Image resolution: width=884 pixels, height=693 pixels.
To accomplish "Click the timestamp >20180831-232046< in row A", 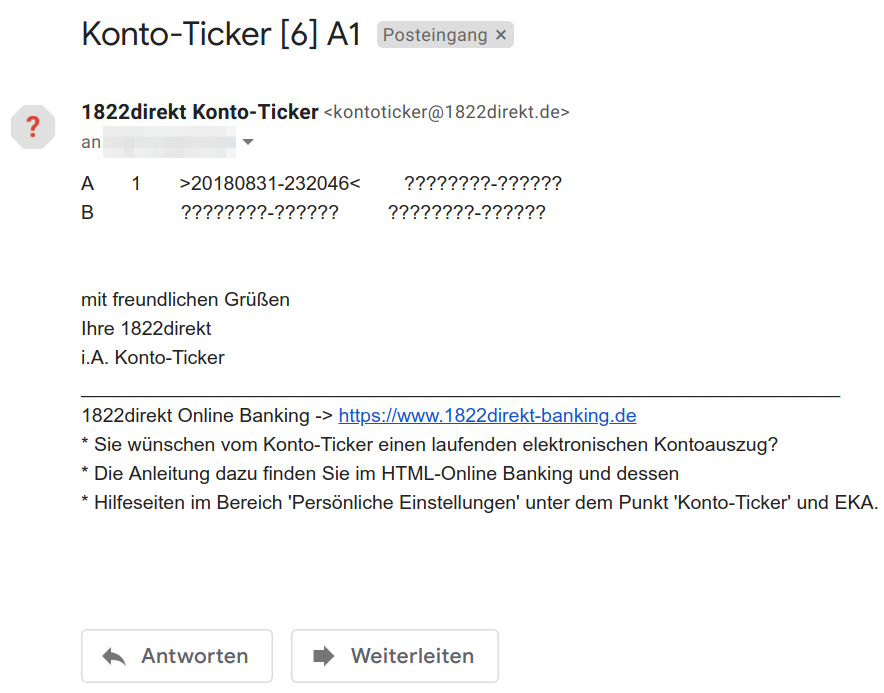I will 270,184.
